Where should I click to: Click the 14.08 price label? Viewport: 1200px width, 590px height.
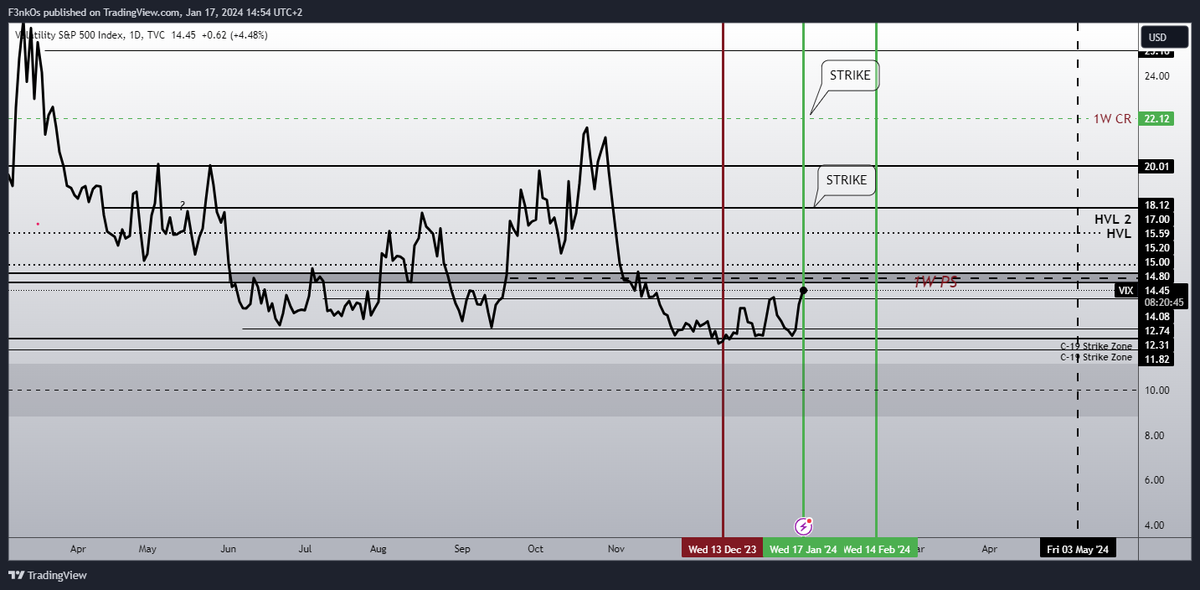coord(1158,316)
